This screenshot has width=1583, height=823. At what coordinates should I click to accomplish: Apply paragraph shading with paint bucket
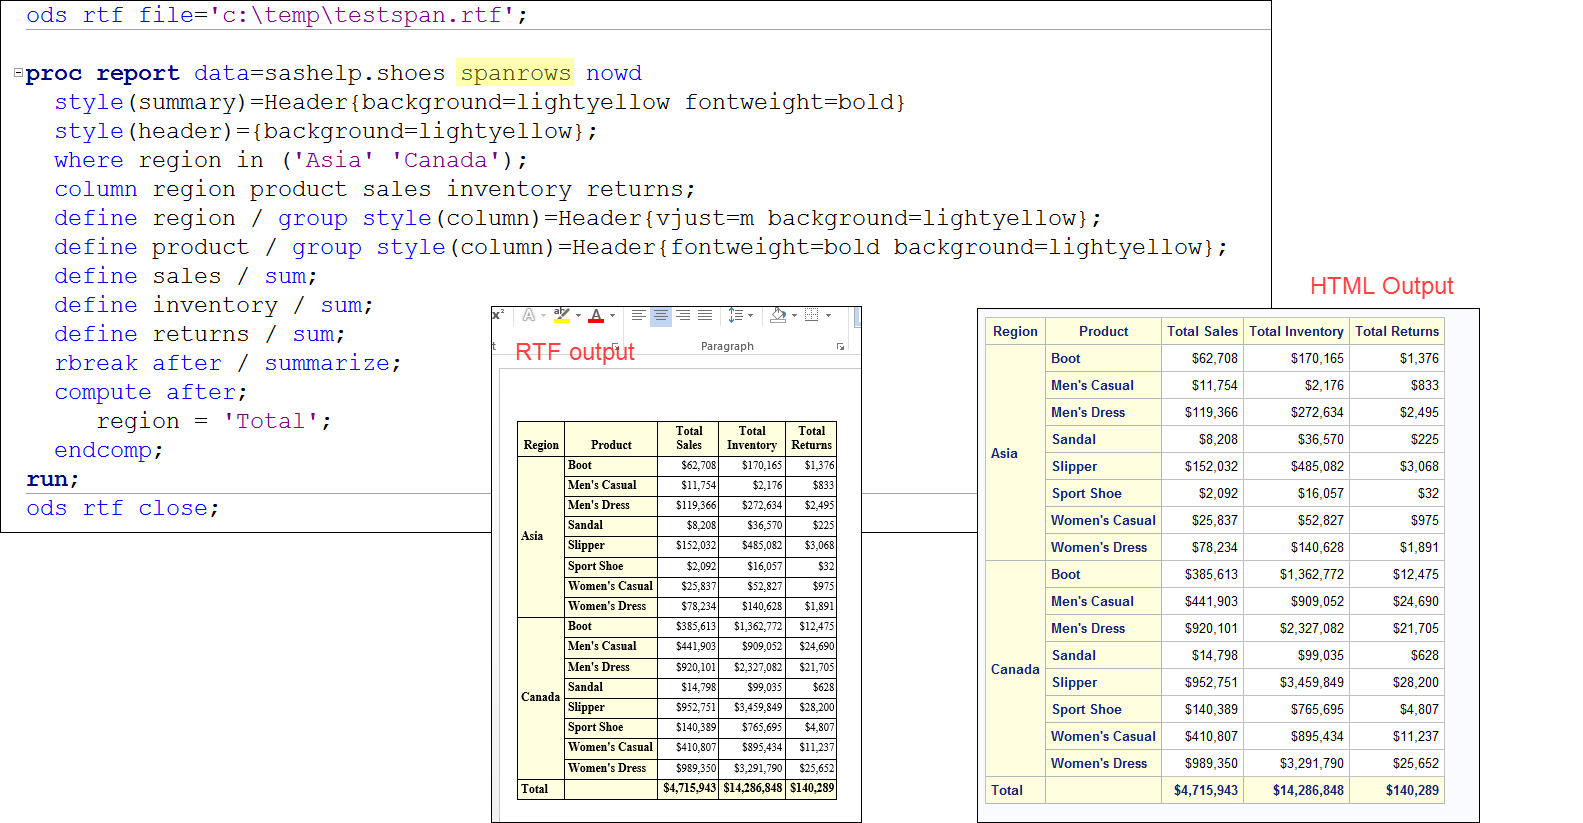(x=778, y=315)
